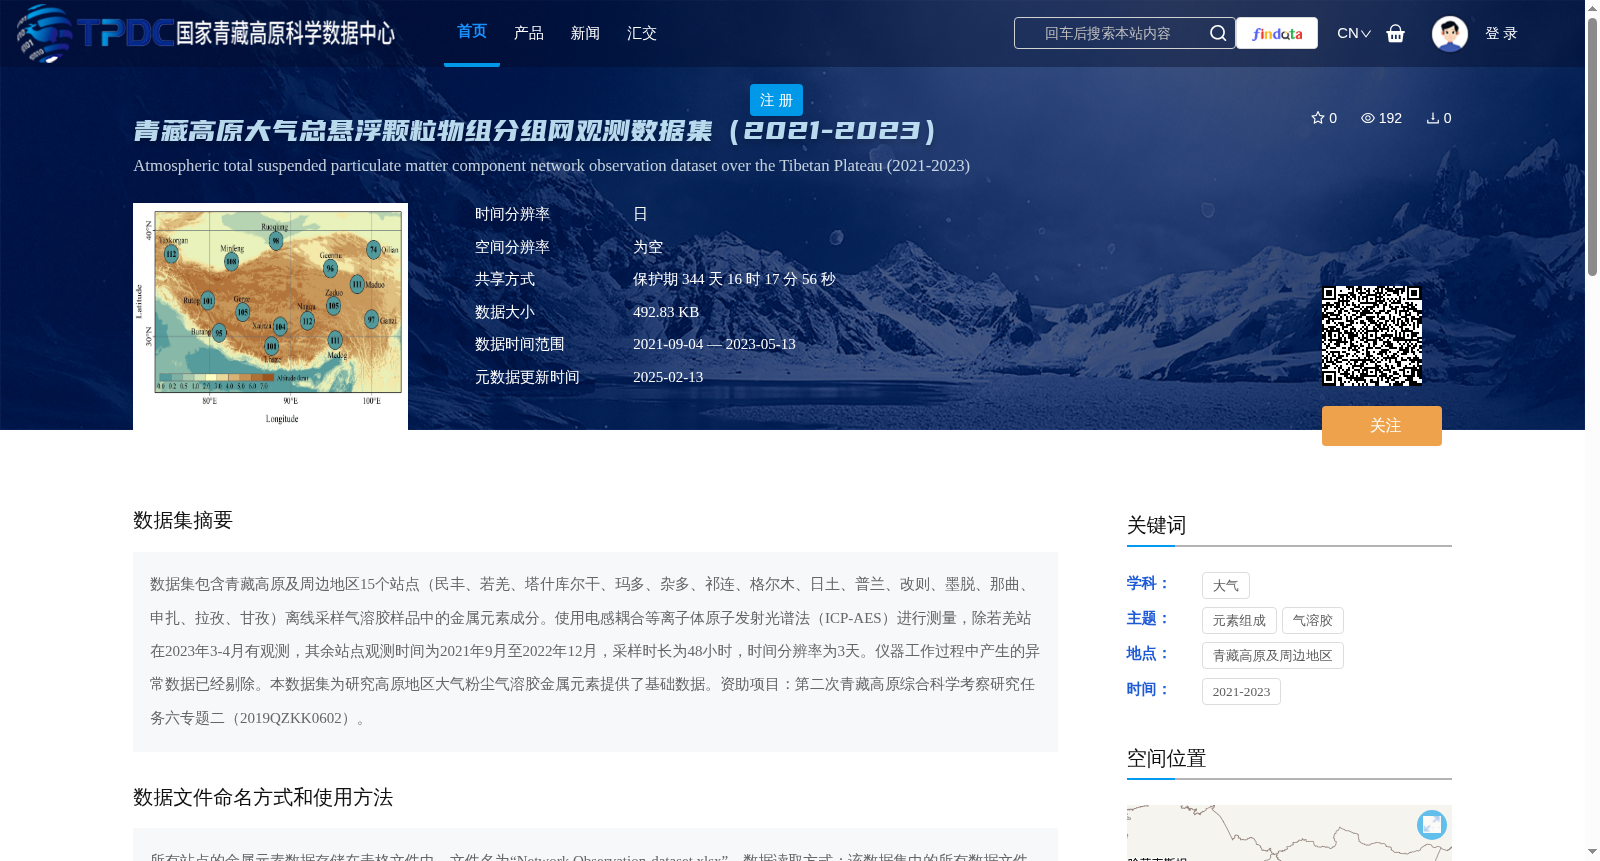Click 登录 to log in
This screenshot has width=1600, height=861.
pos(1501,33)
